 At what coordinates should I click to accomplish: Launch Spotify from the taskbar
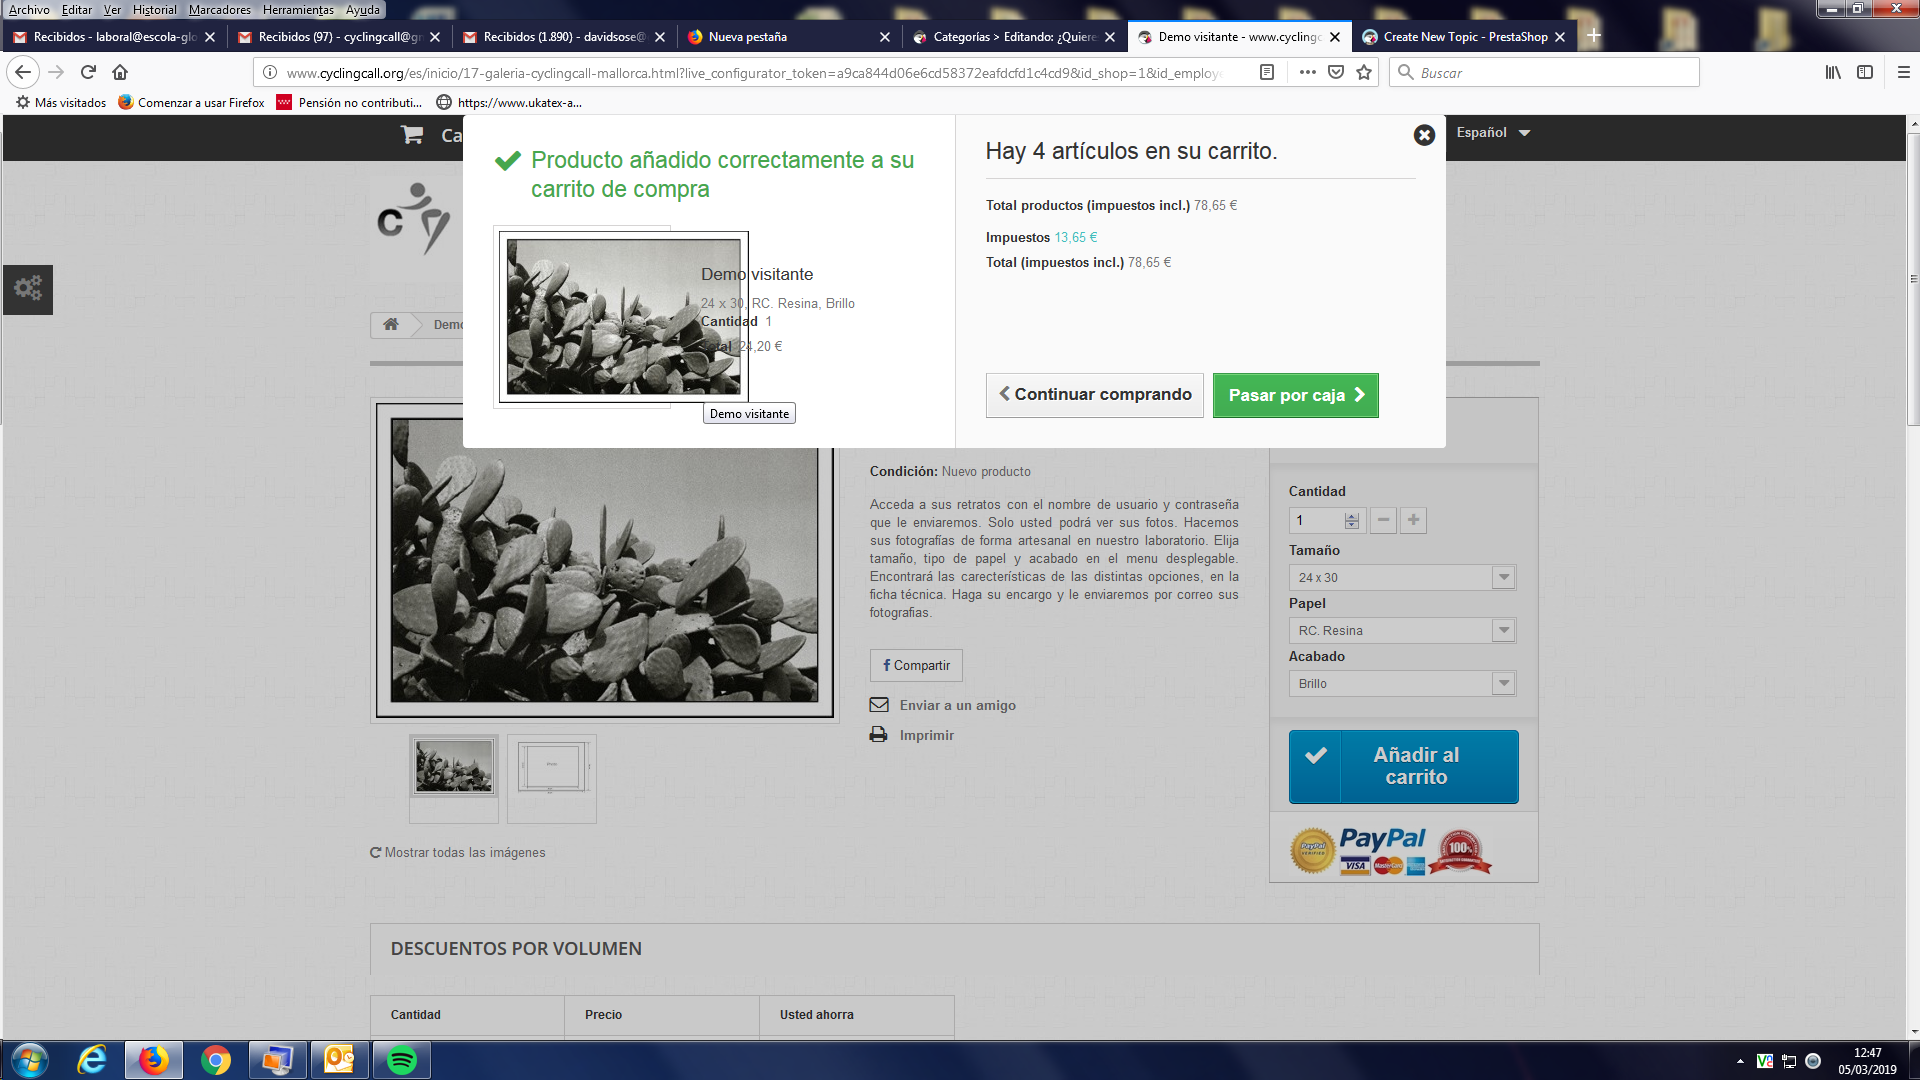[402, 1060]
